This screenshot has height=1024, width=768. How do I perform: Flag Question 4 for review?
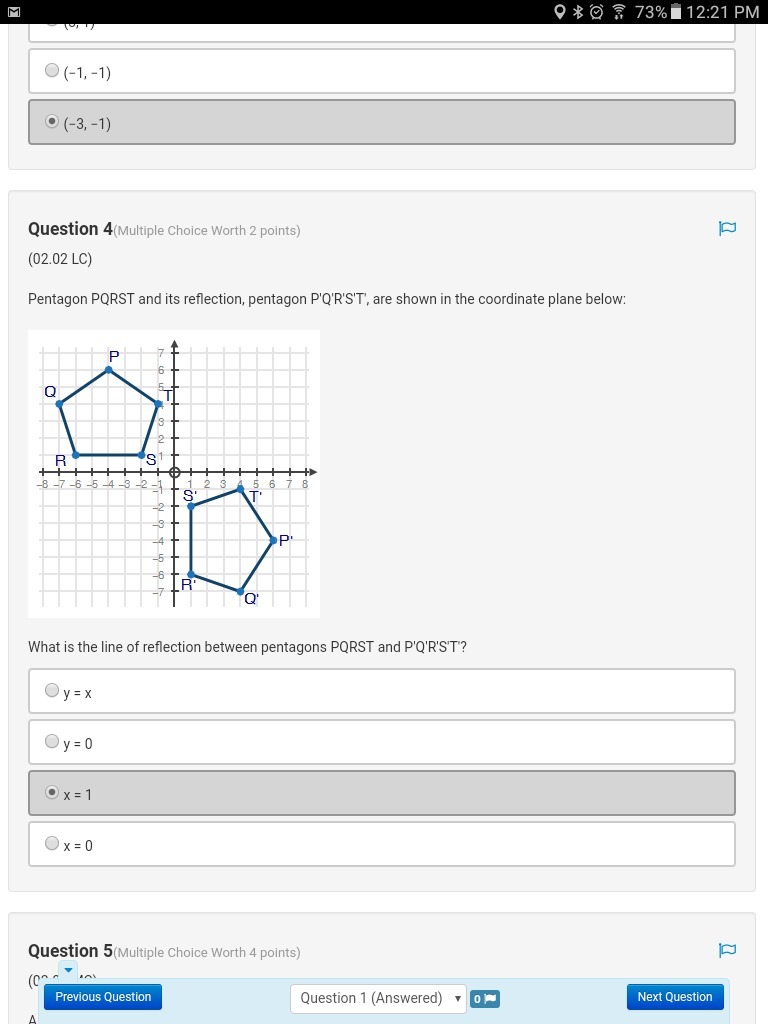point(727,229)
